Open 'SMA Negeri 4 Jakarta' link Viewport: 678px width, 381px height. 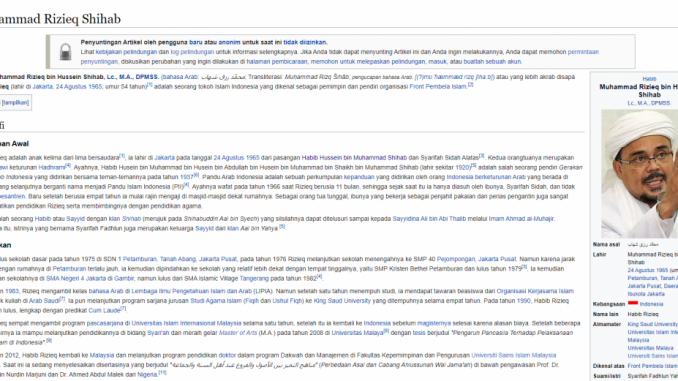pos(76,278)
